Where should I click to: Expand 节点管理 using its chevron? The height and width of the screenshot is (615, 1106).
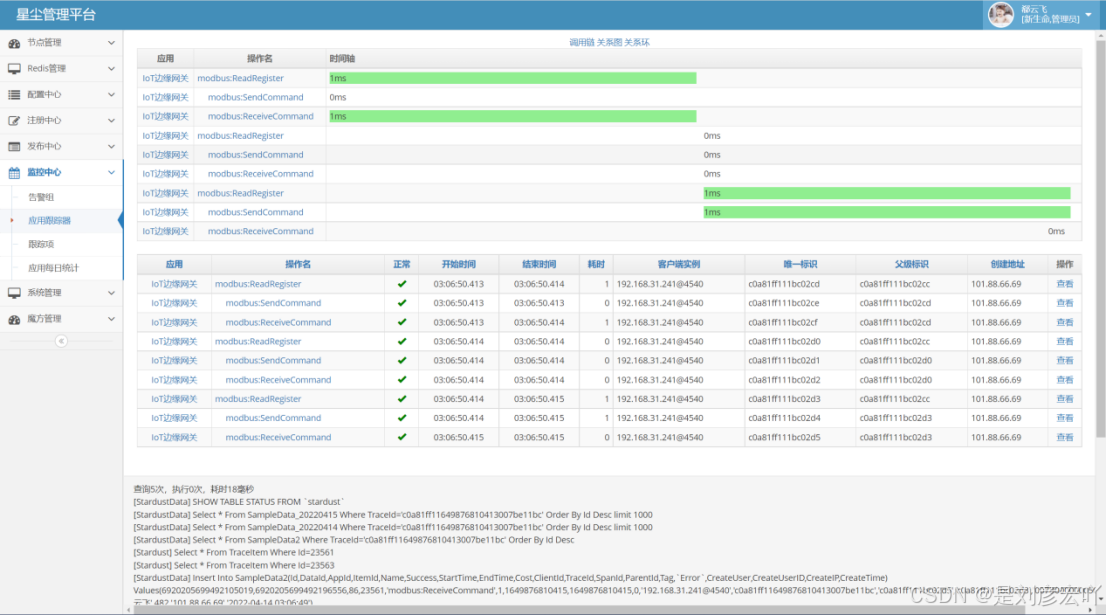click(111, 43)
